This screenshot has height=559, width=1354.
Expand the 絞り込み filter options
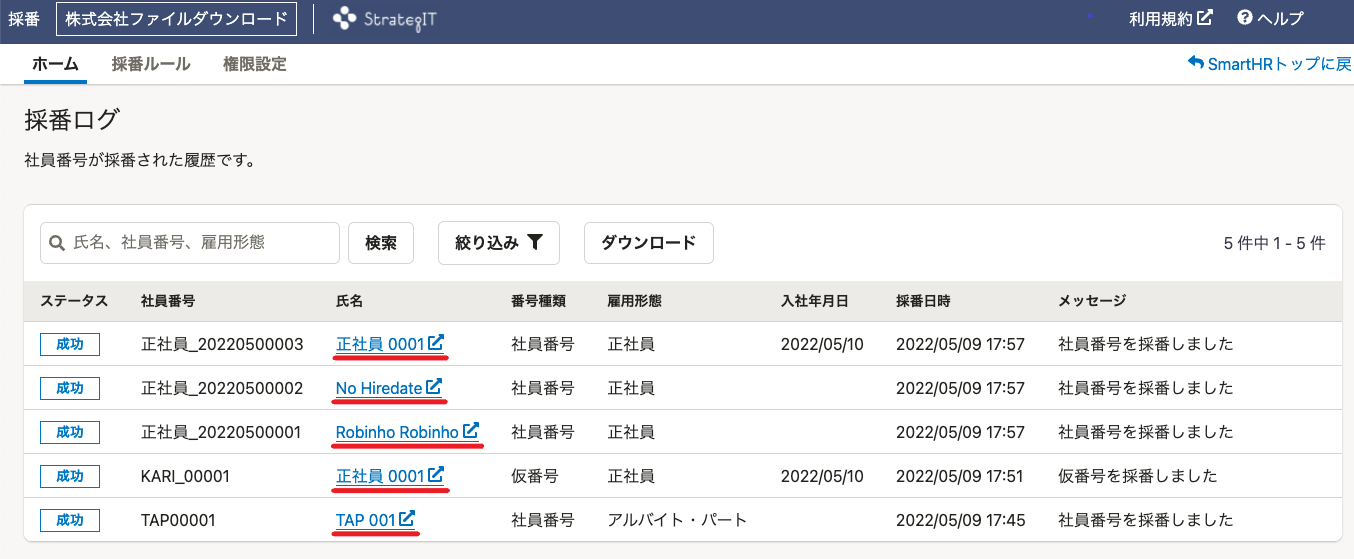click(498, 243)
